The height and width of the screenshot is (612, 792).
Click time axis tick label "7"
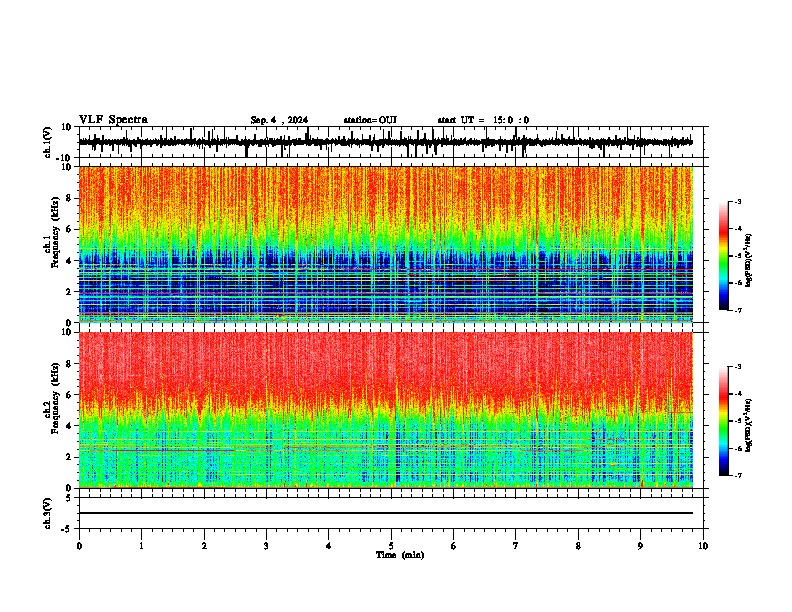tap(516, 546)
